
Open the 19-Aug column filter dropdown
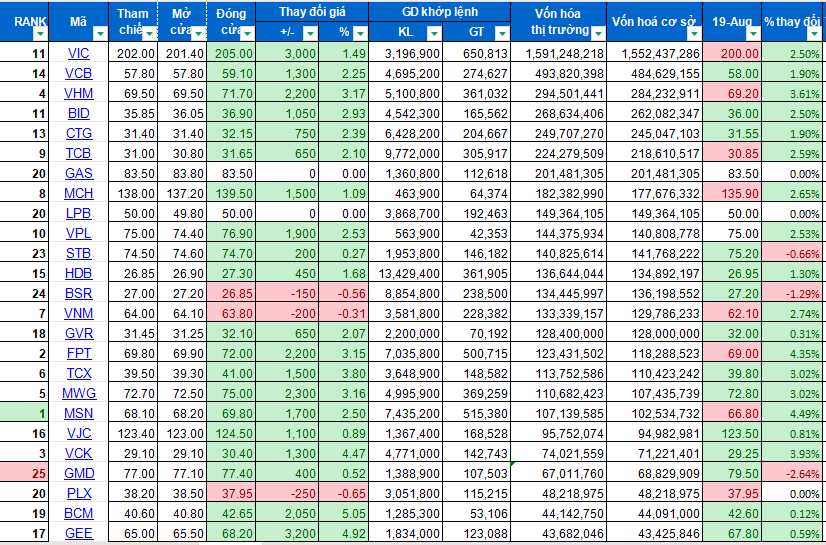coord(753,34)
